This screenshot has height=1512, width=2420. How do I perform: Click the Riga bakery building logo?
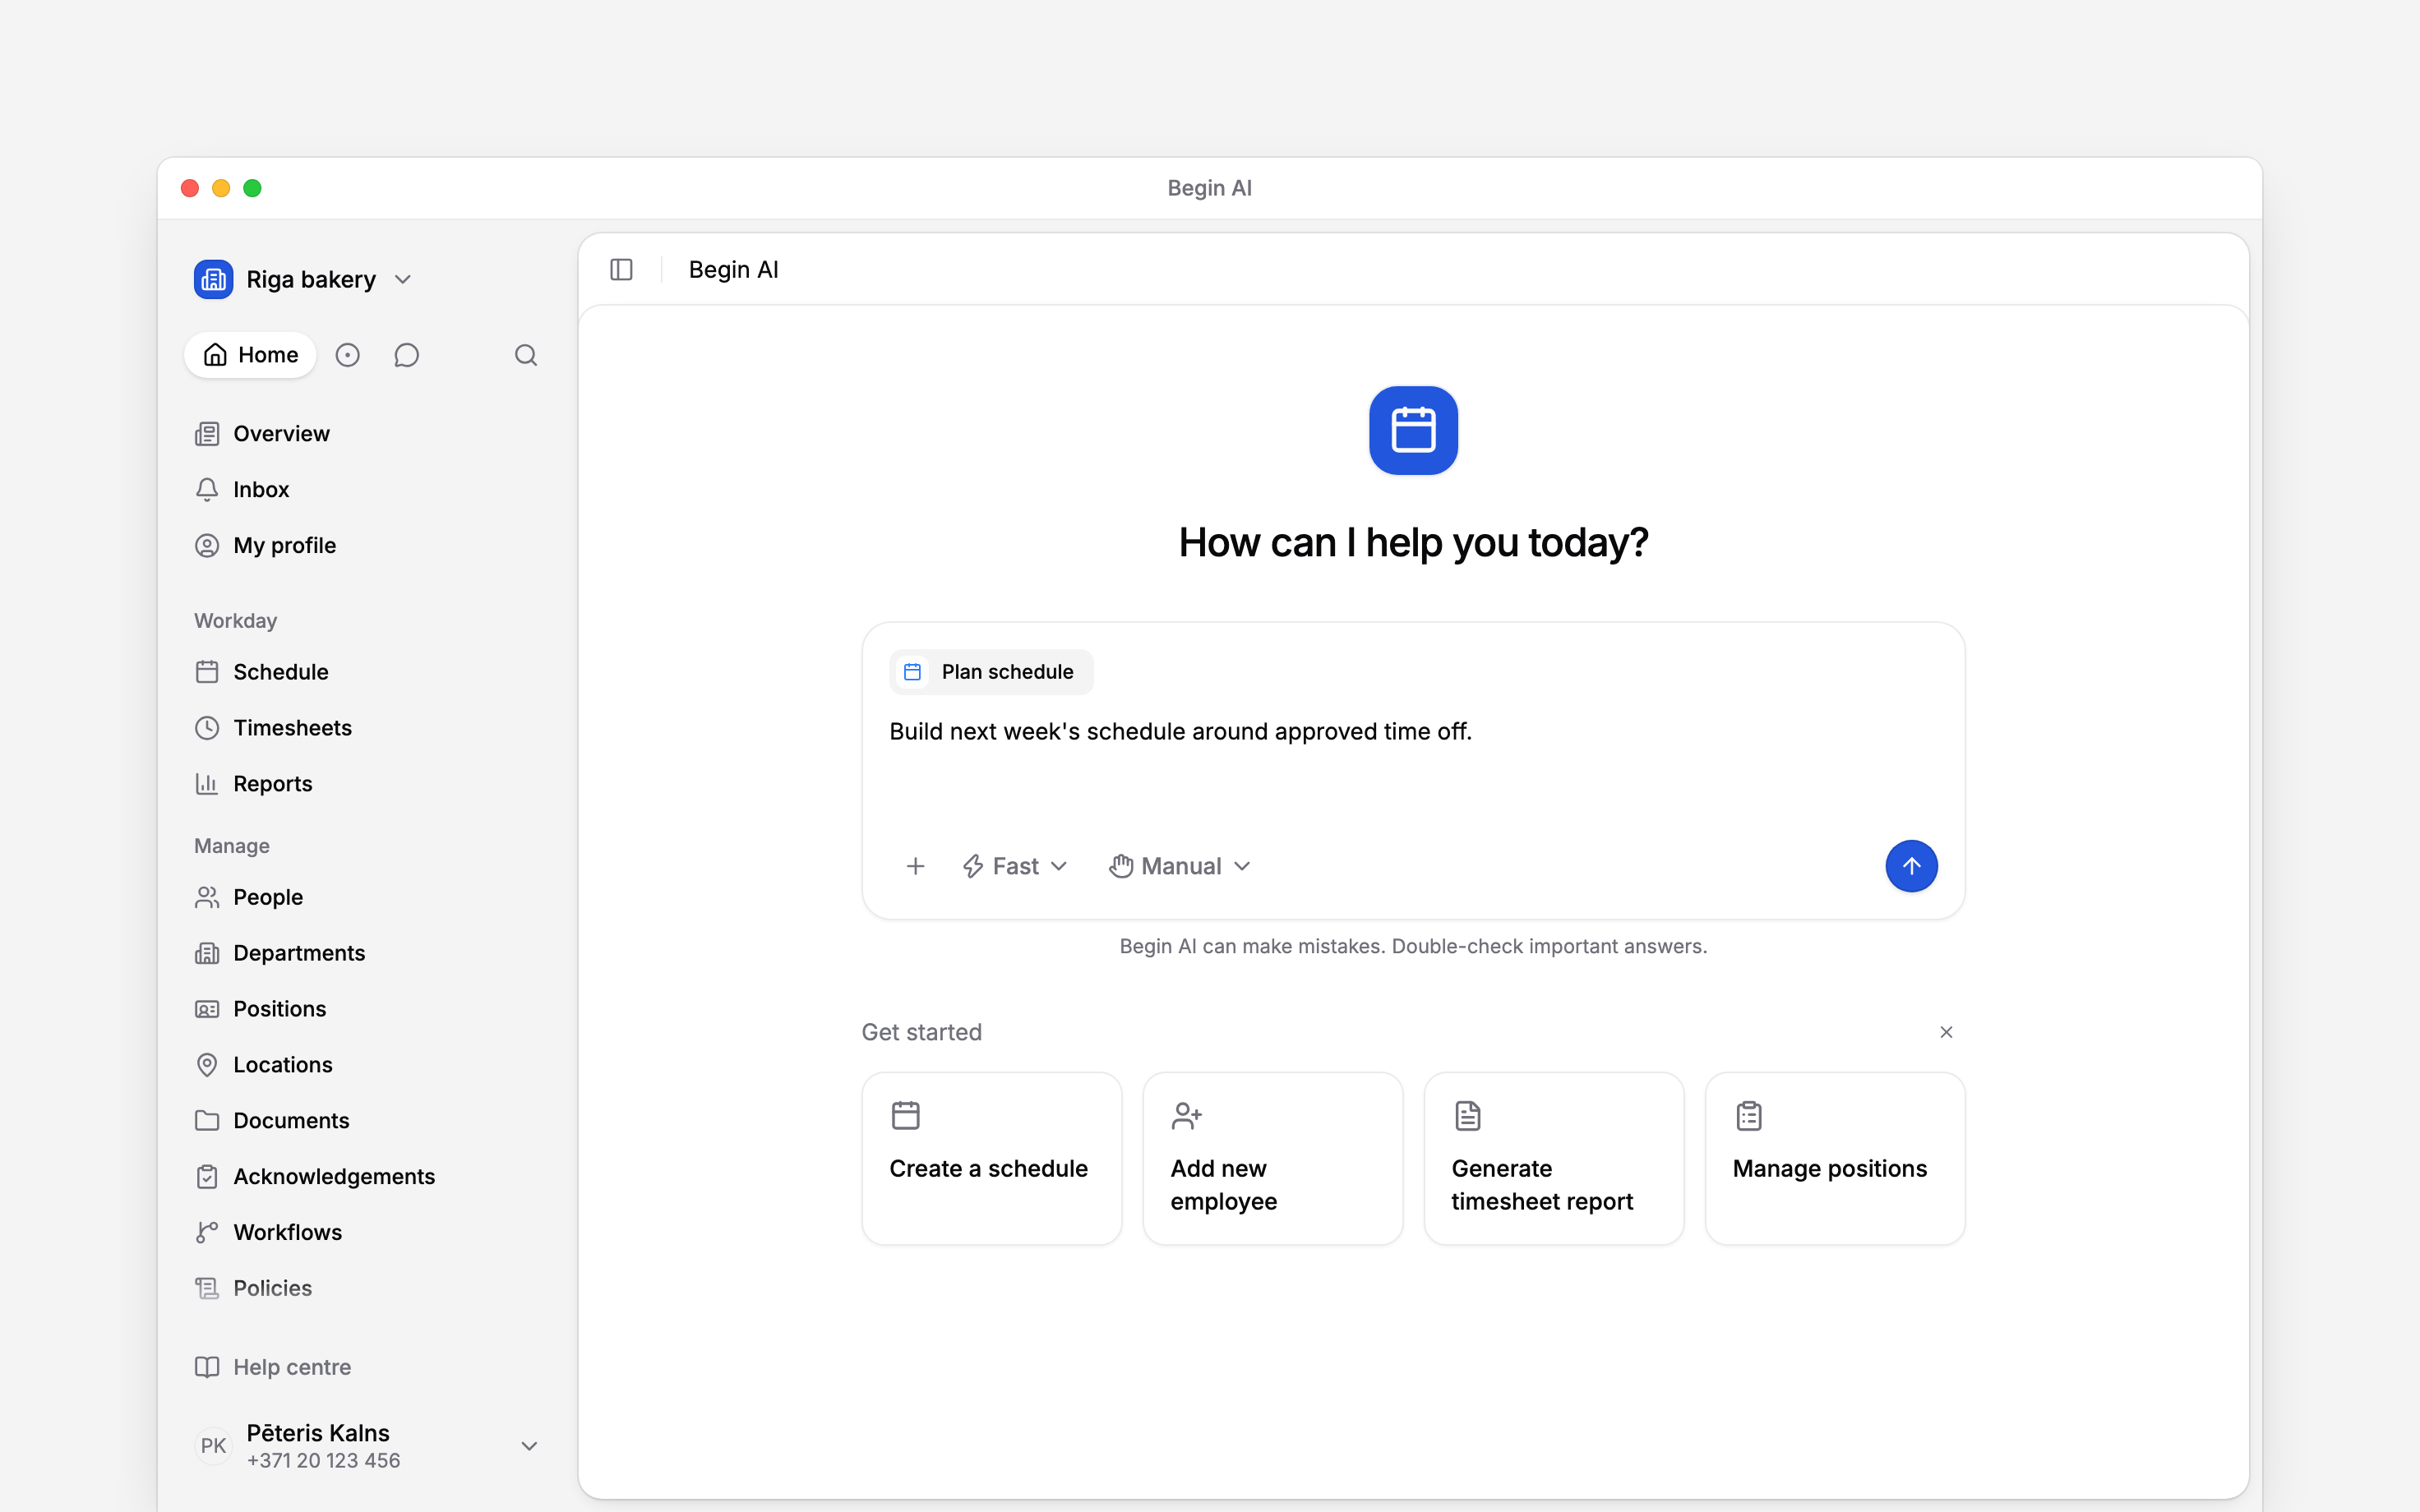point(213,279)
